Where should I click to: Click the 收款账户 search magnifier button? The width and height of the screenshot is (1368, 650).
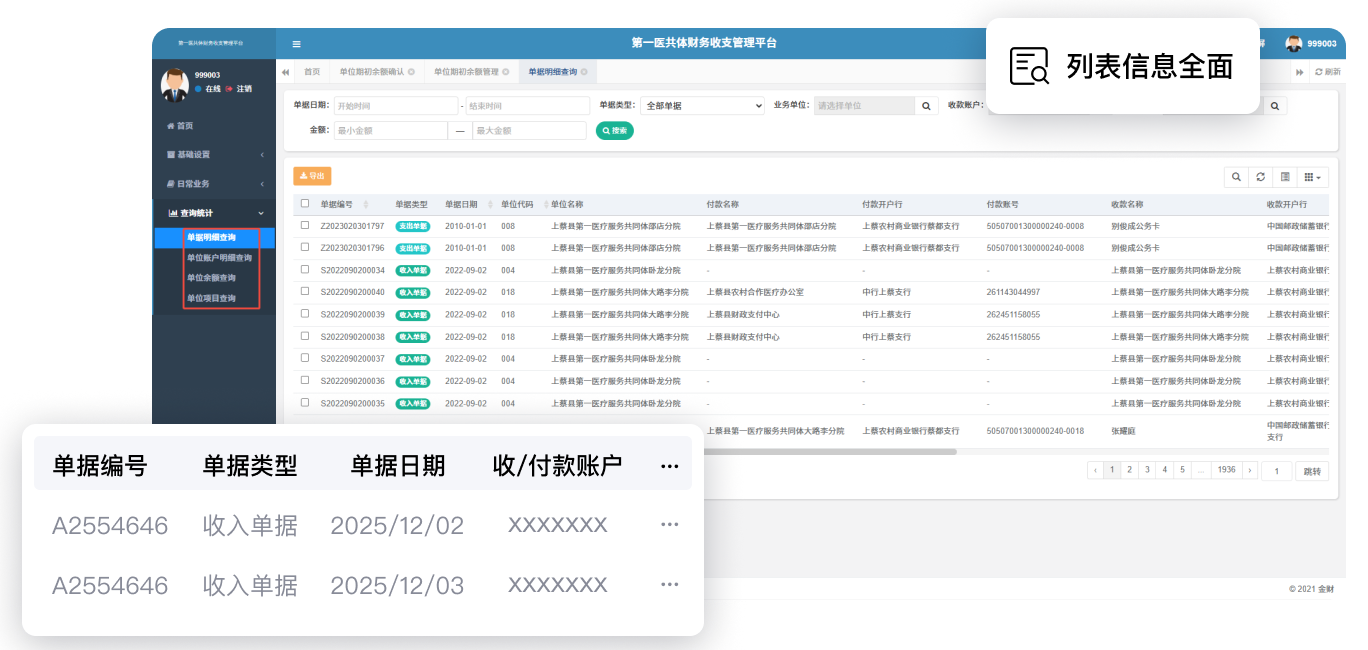pos(1275,105)
